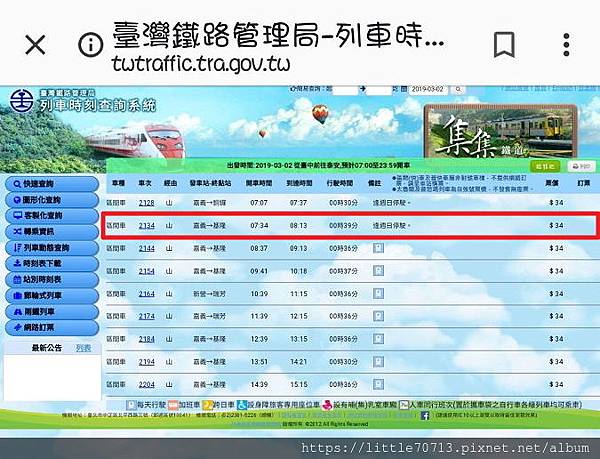Click the 行駛時間 column header
The image size is (600, 459).
340,183
